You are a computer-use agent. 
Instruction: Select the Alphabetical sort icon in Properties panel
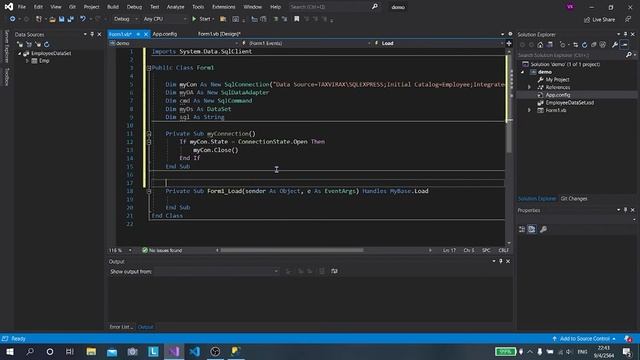coord(531,229)
